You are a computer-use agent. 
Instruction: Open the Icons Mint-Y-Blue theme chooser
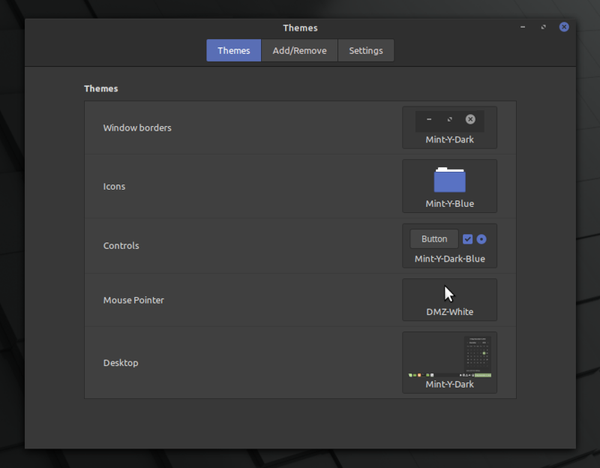(450, 186)
